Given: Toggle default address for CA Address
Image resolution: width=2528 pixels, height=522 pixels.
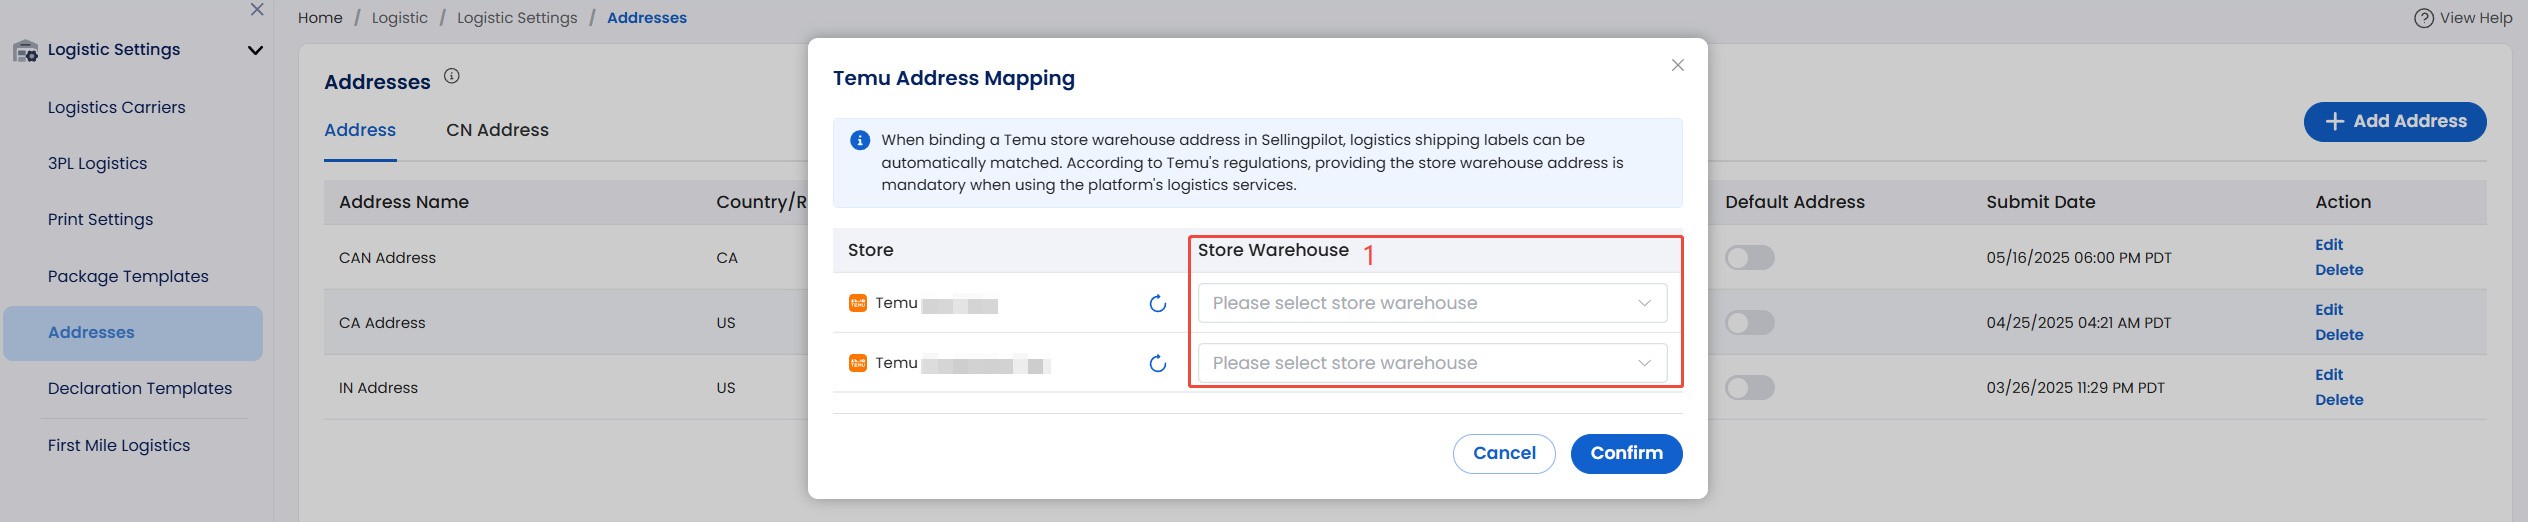Looking at the screenshot, I should pyautogui.click(x=1750, y=323).
